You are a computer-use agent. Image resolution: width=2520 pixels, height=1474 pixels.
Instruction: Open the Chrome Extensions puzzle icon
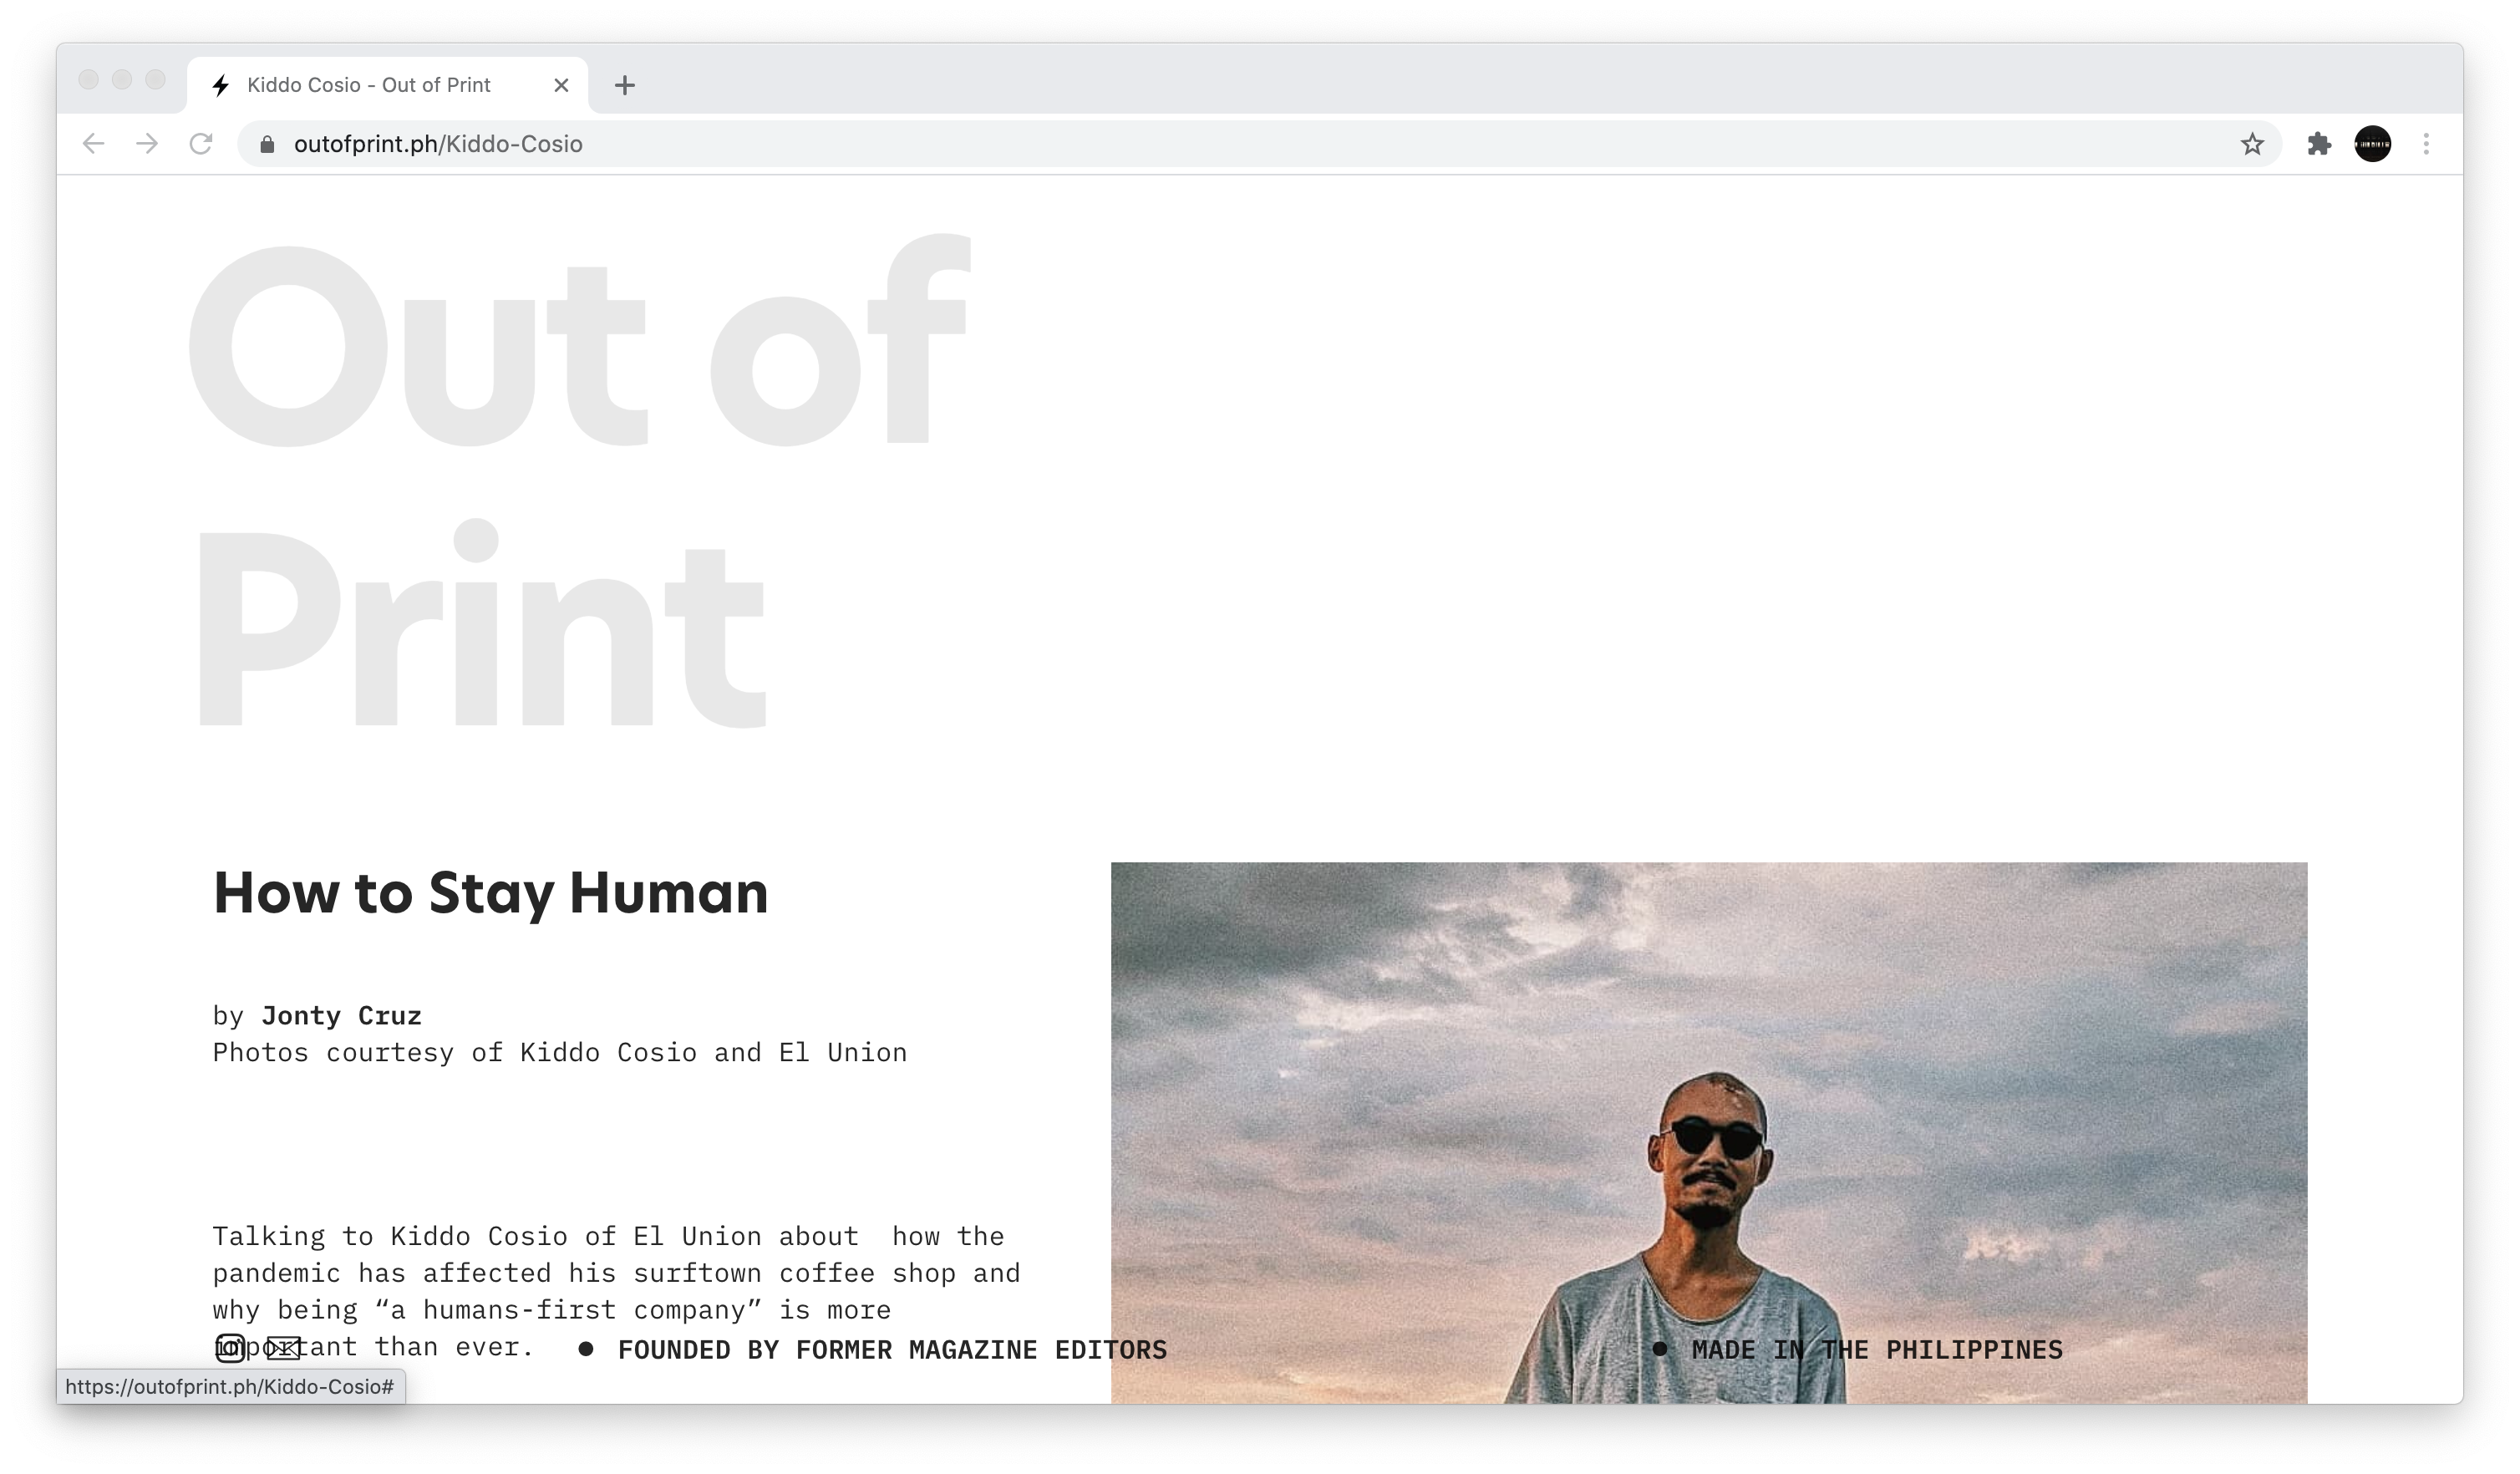coord(2319,144)
